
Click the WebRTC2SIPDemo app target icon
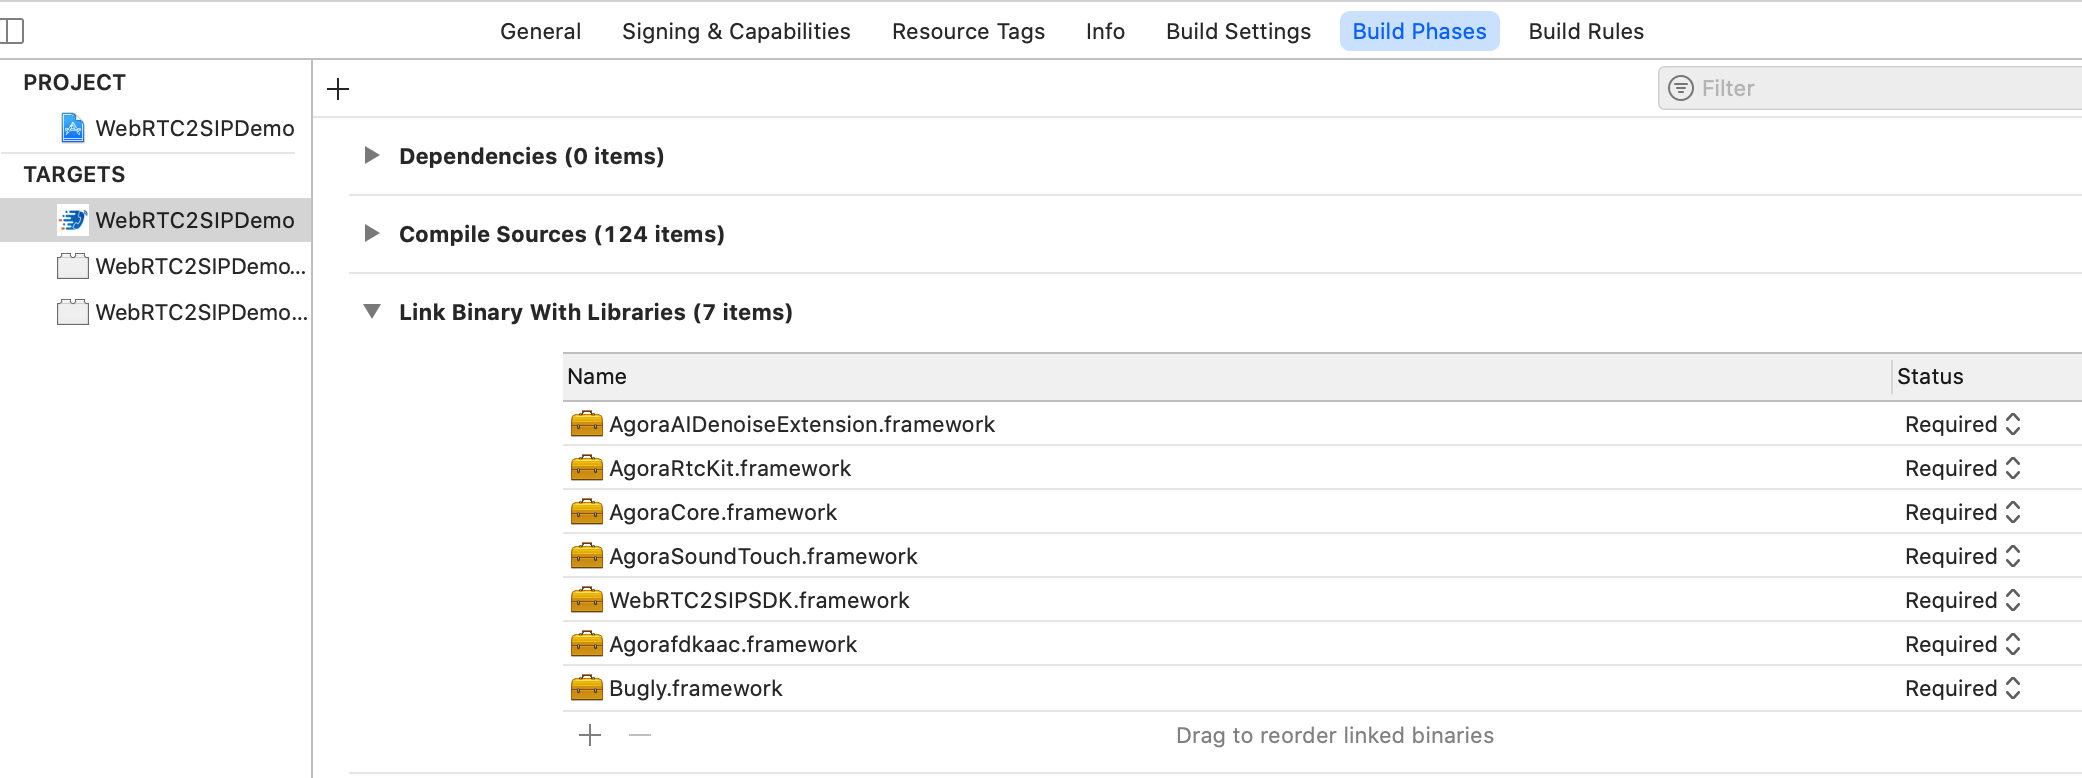click(x=73, y=220)
